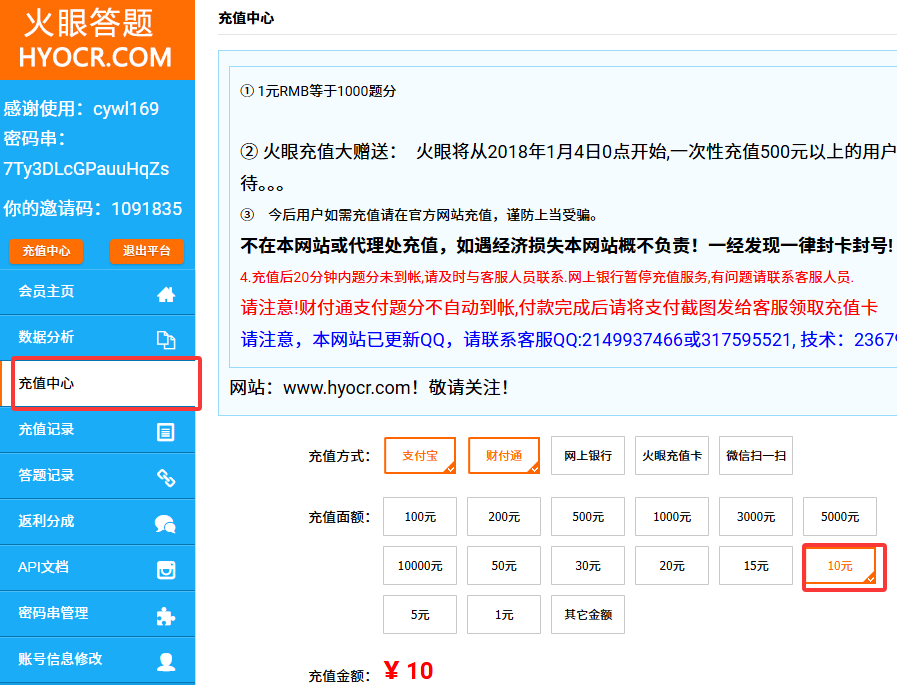Select the 其它金额 custom amount option
The width and height of the screenshot is (897, 685).
coord(588,615)
